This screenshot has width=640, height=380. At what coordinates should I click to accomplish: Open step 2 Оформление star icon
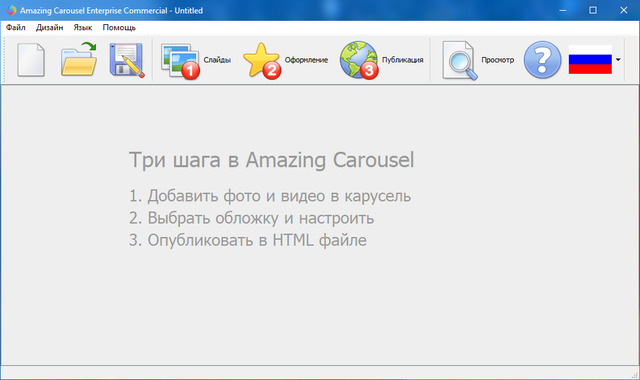coord(262,60)
